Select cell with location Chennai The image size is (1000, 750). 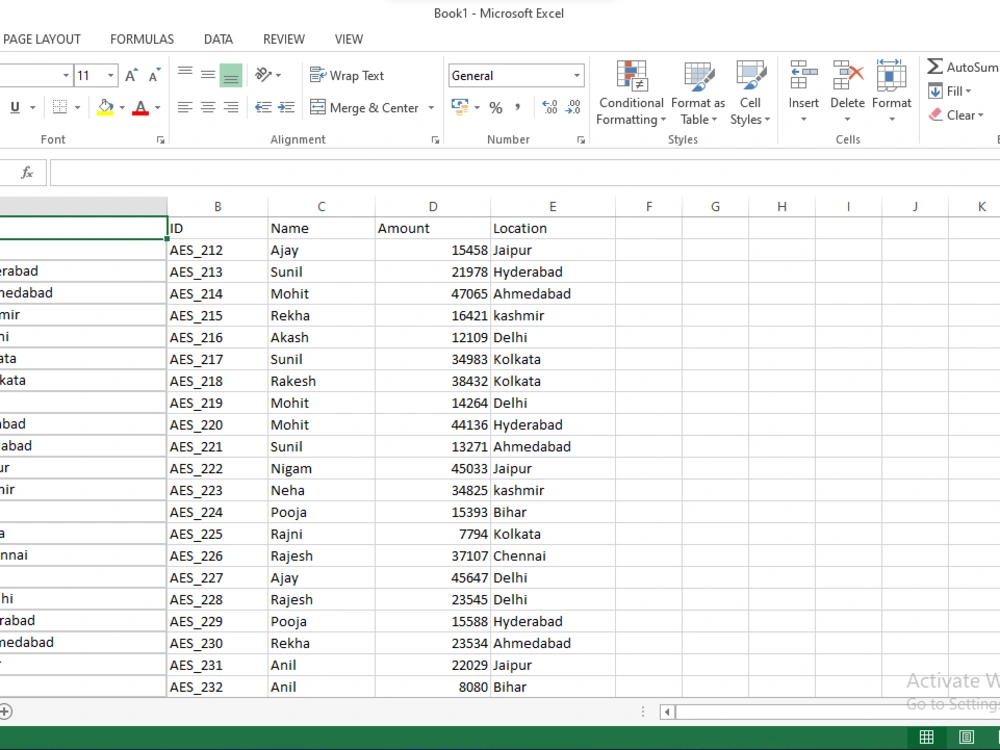tap(553, 556)
